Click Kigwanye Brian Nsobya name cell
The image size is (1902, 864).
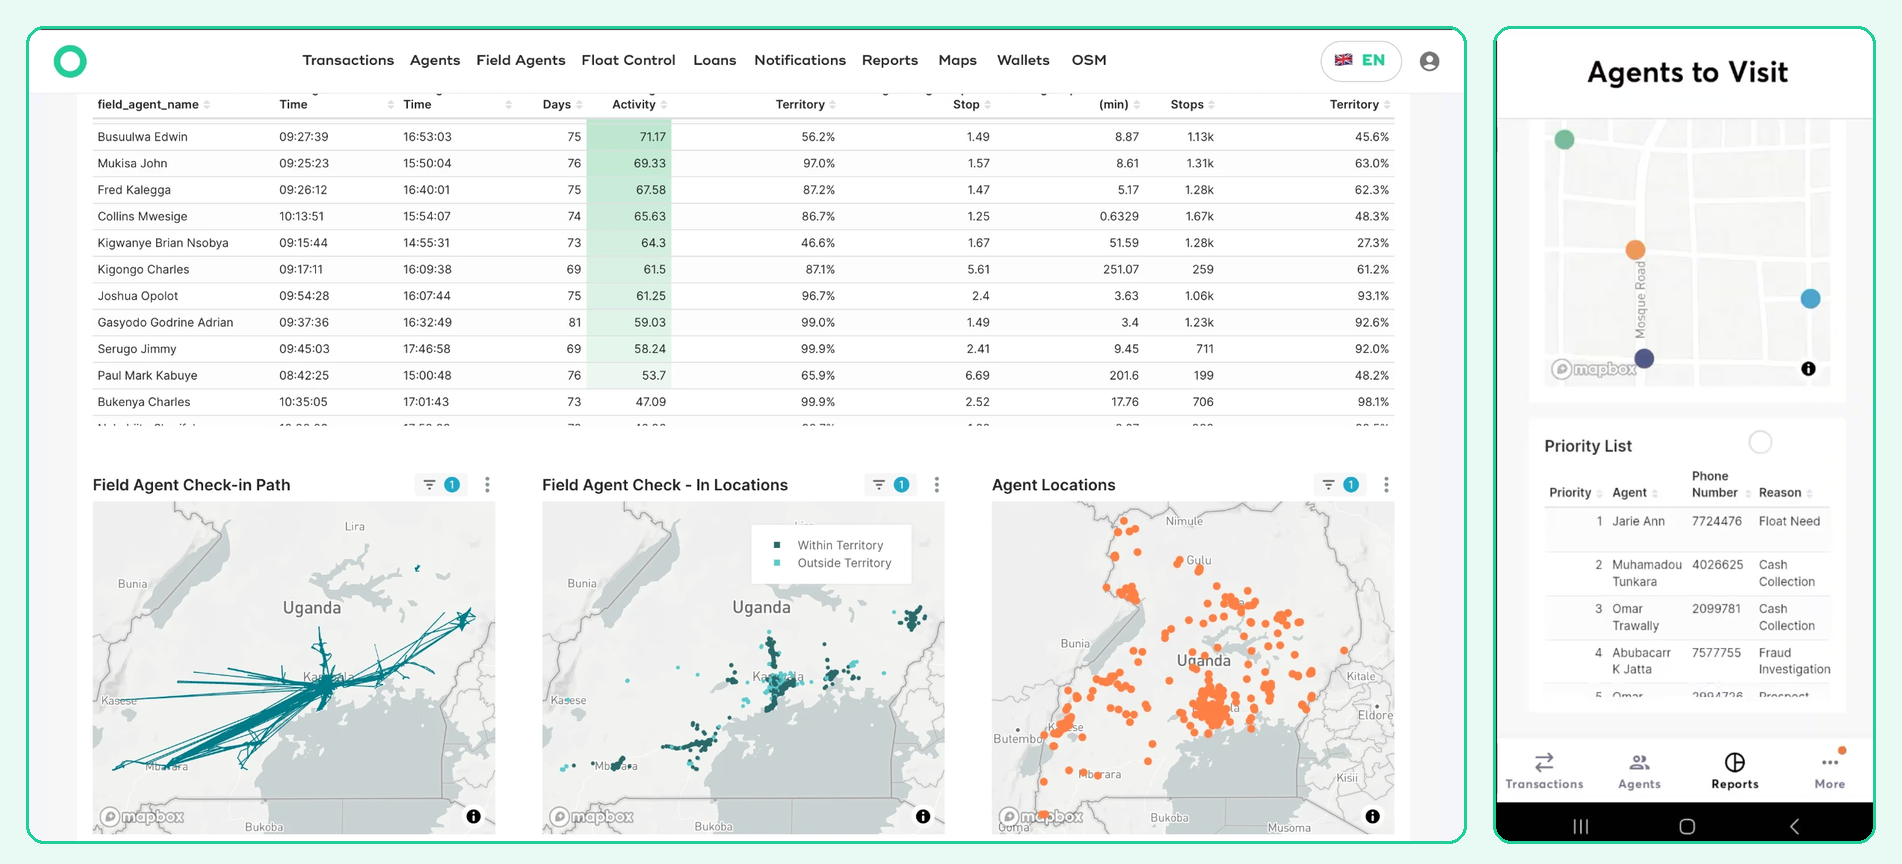(x=163, y=243)
